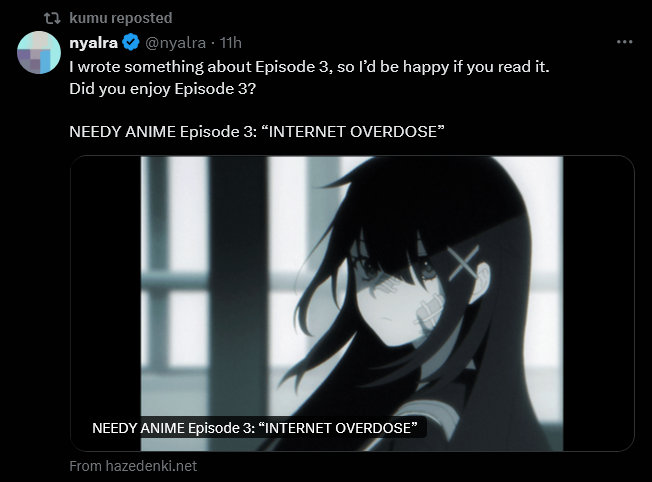This screenshot has height=482, width=652.
Task: Open the NEEDY ANIME article preview image
Action: [x=352, y=303]
